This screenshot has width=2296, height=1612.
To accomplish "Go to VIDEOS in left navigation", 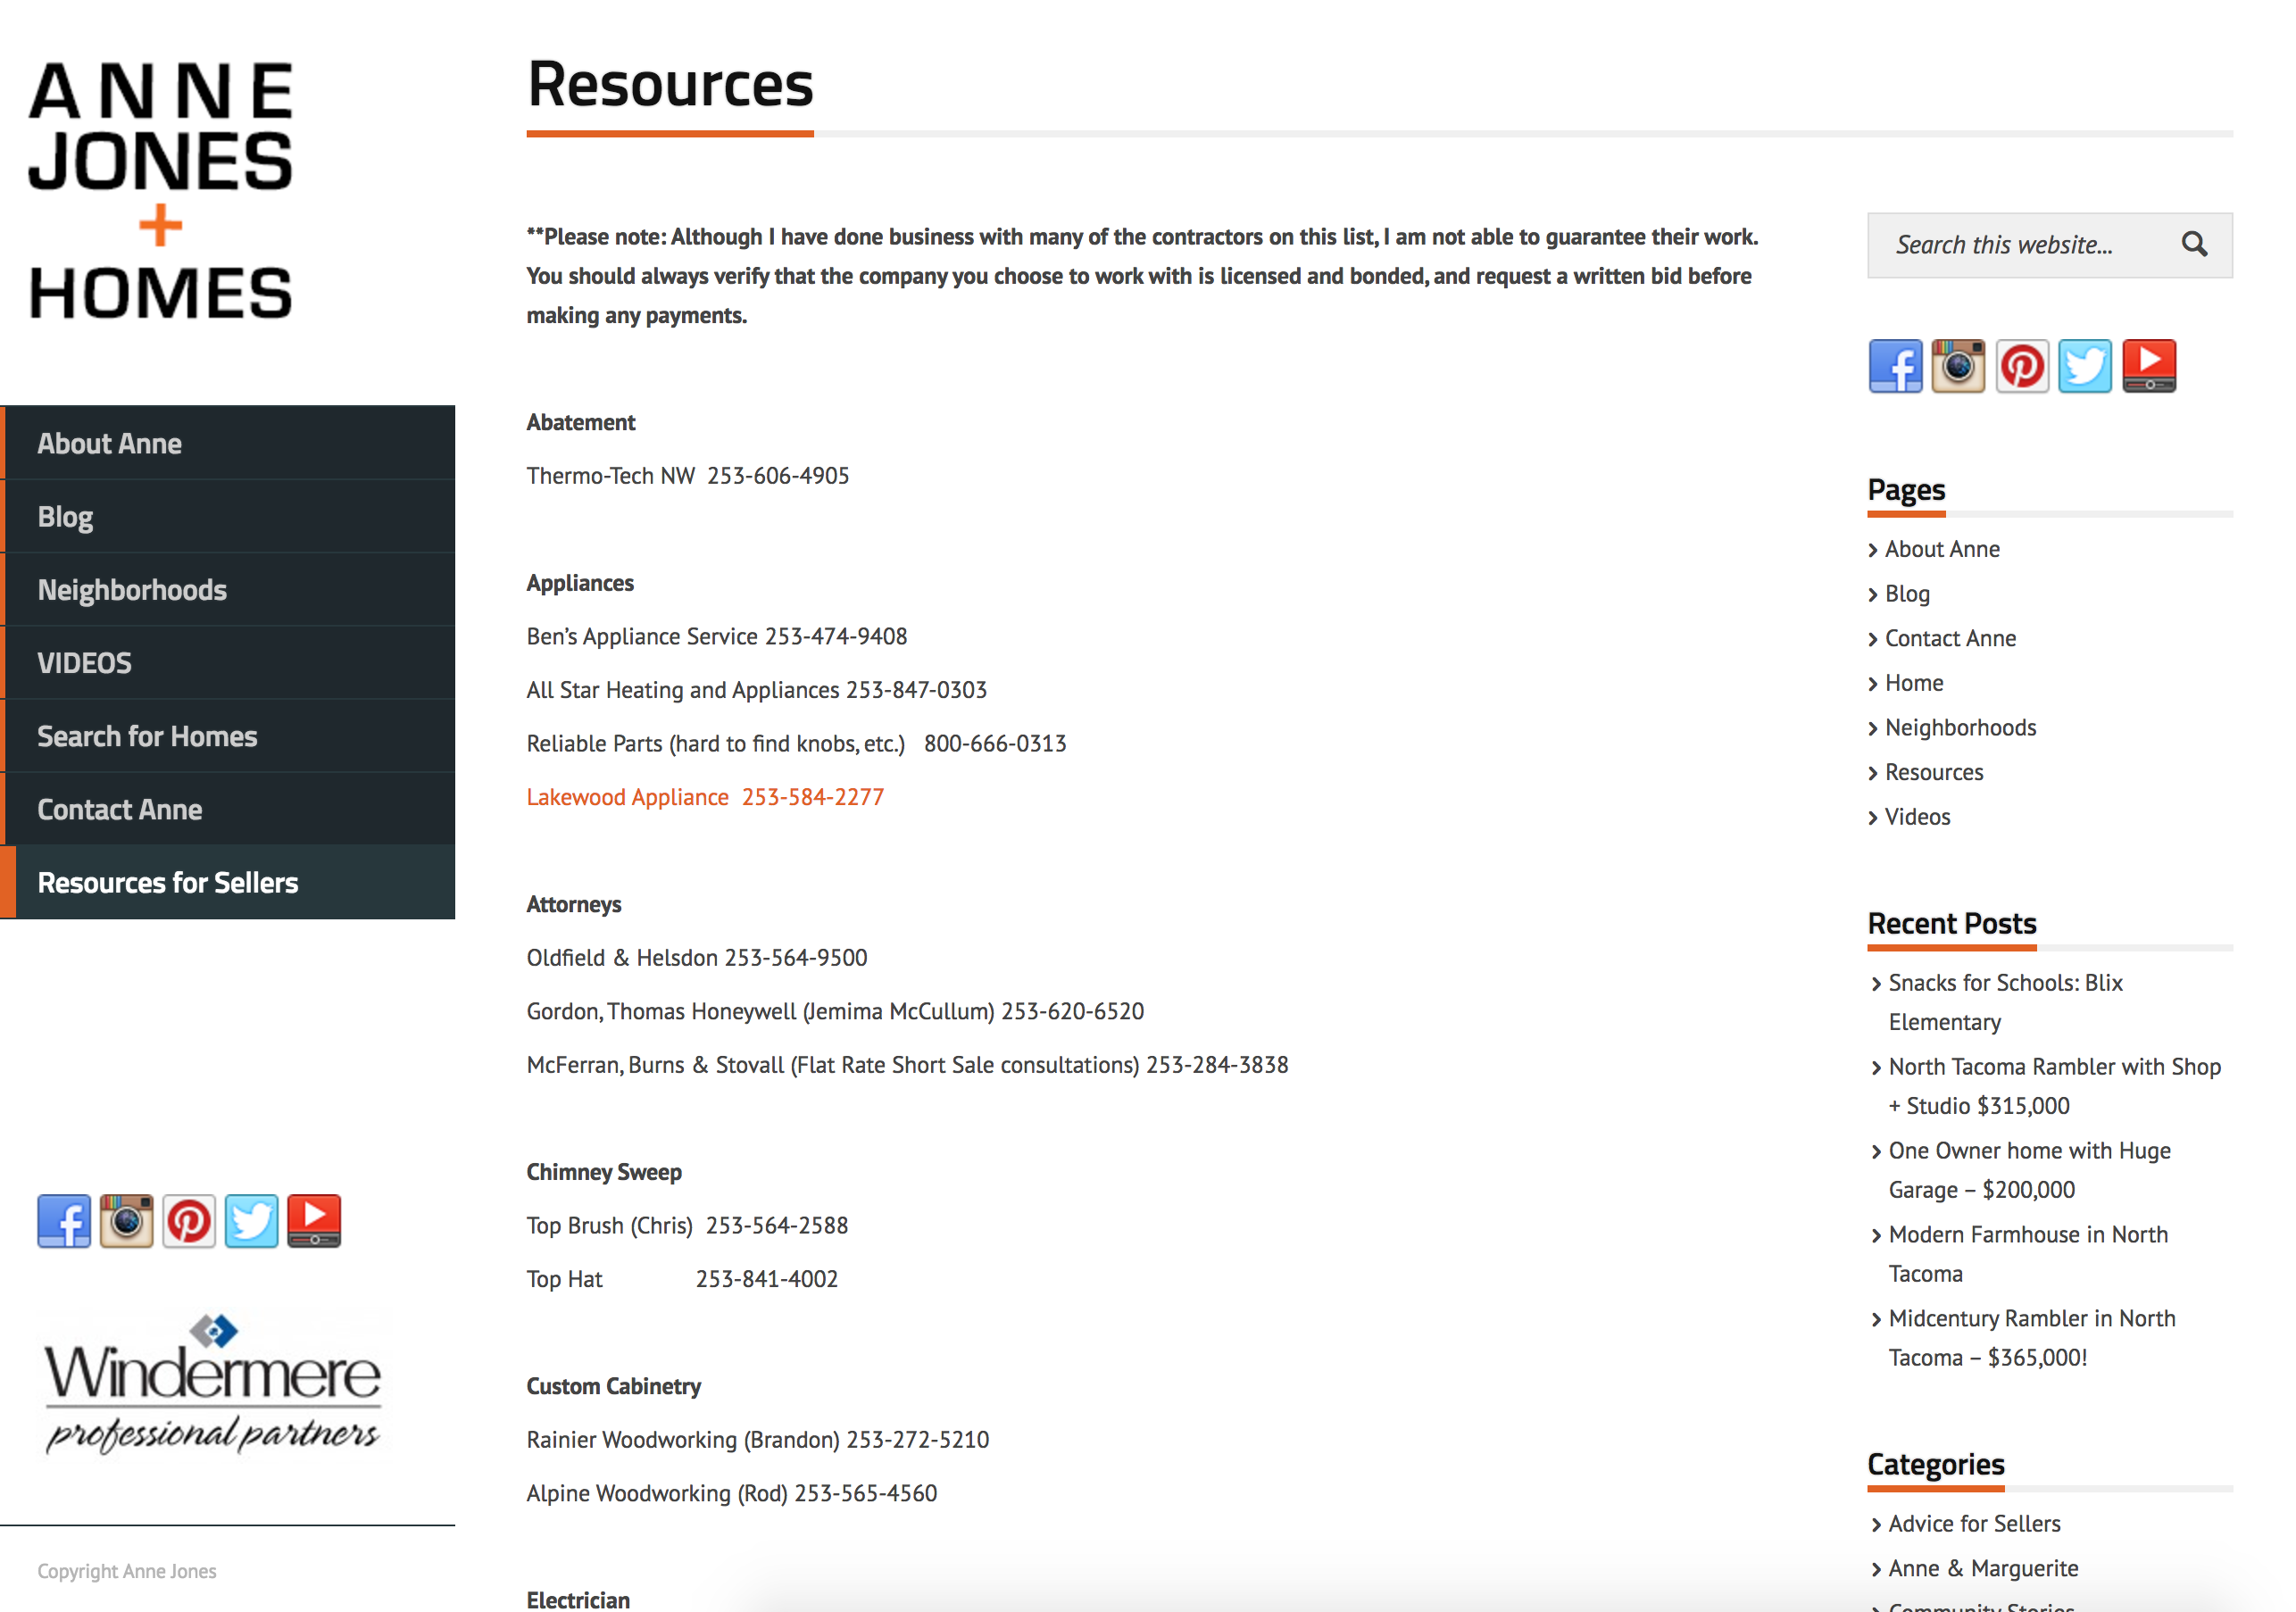I will pyautogui.click(x=228, y=663).
